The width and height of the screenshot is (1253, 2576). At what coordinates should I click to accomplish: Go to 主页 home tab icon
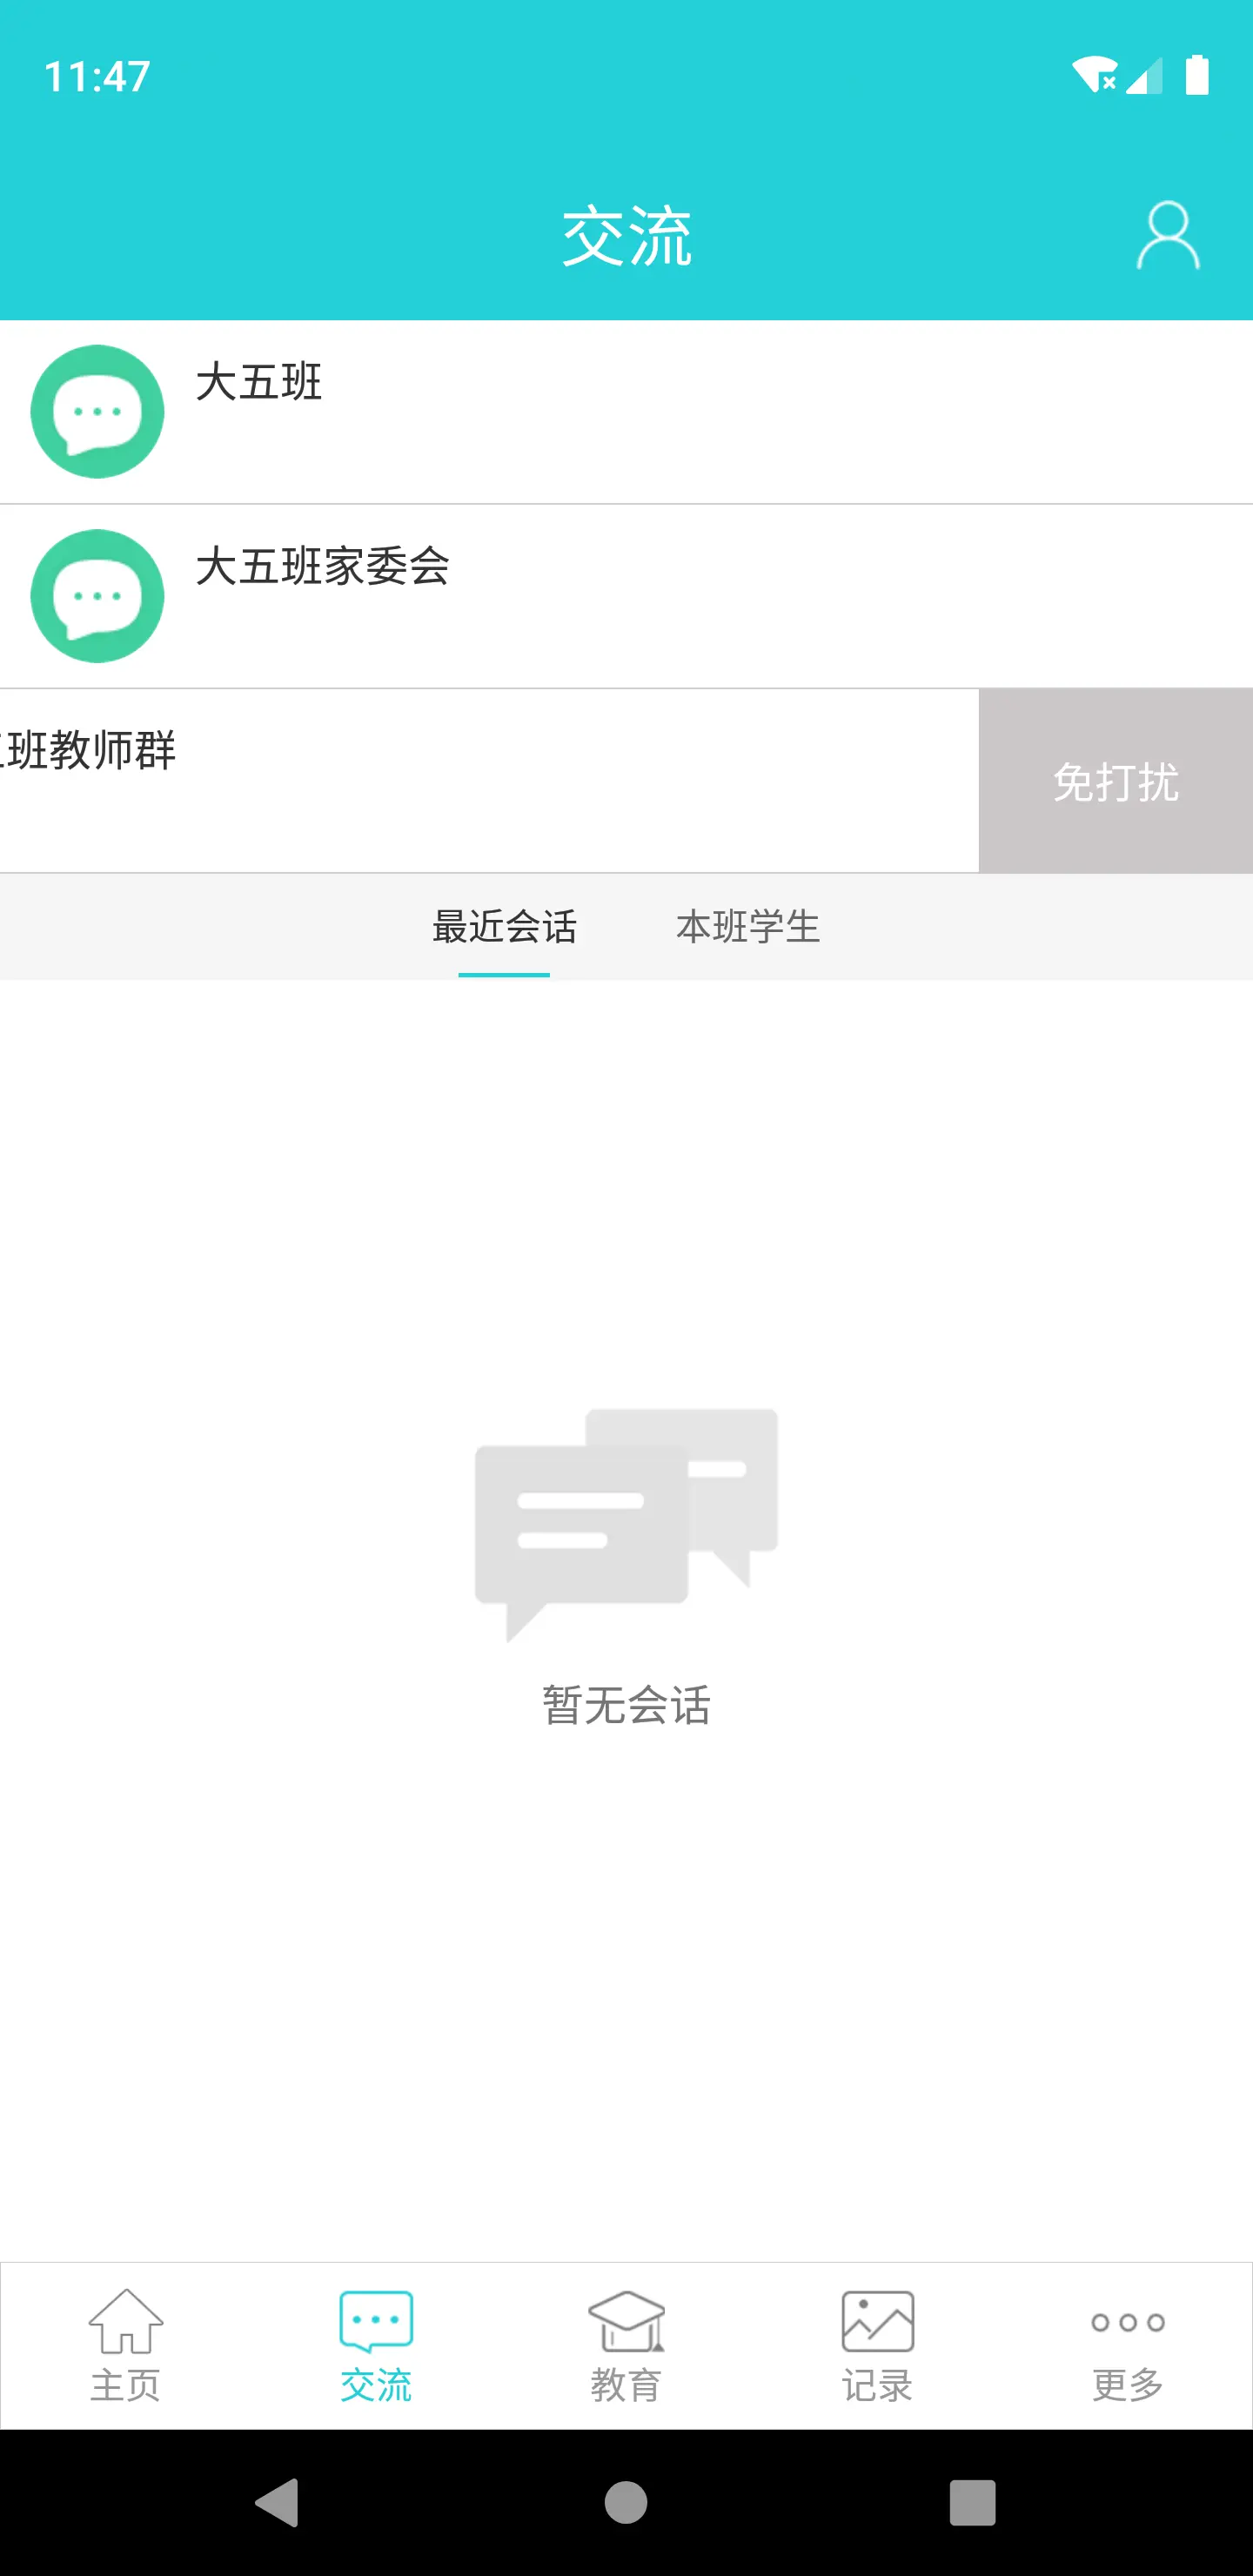click(126, 2320)
